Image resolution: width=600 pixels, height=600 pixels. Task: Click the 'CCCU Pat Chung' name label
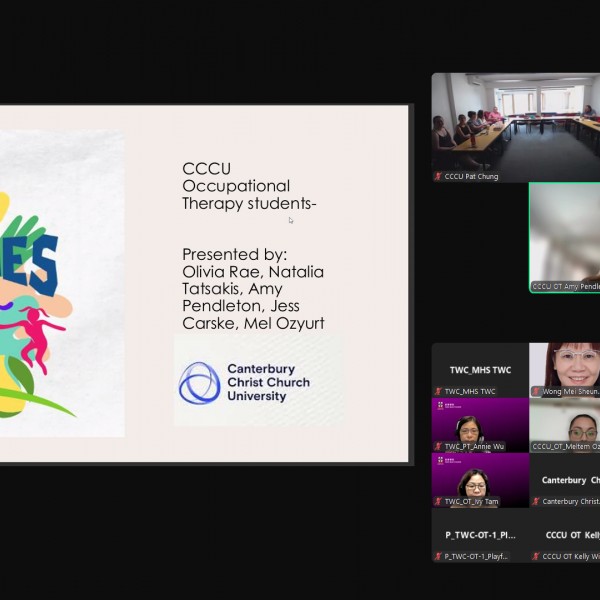tap(471, 176)
